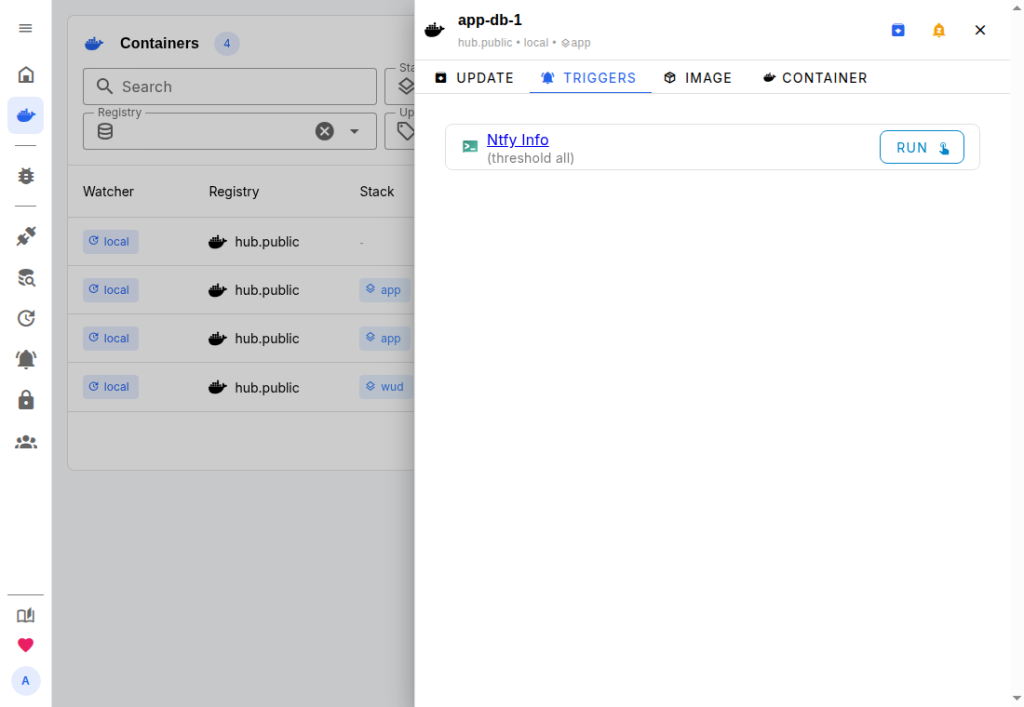Click the magnifier icon in the Search field
The image size is (1024, 707).
click(104, 86)
